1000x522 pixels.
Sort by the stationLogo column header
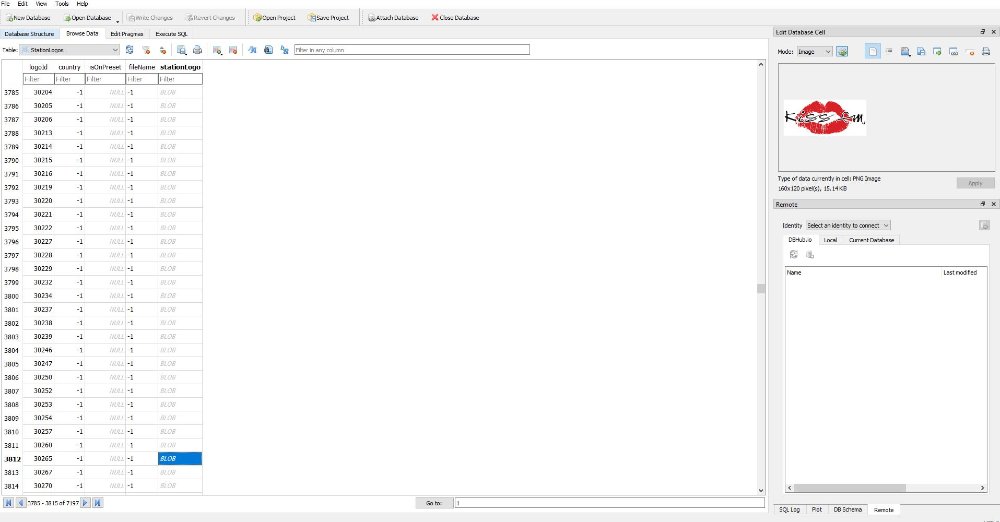pyautogui.click(x=180, y=67)
